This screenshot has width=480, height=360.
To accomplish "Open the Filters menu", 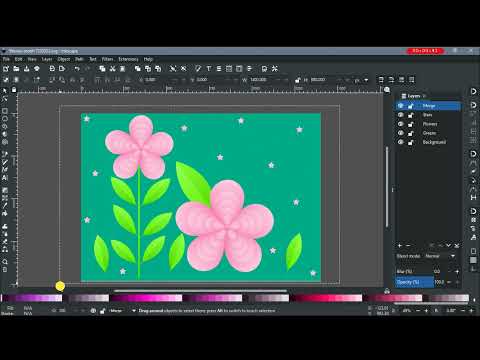I will (107, 59).
